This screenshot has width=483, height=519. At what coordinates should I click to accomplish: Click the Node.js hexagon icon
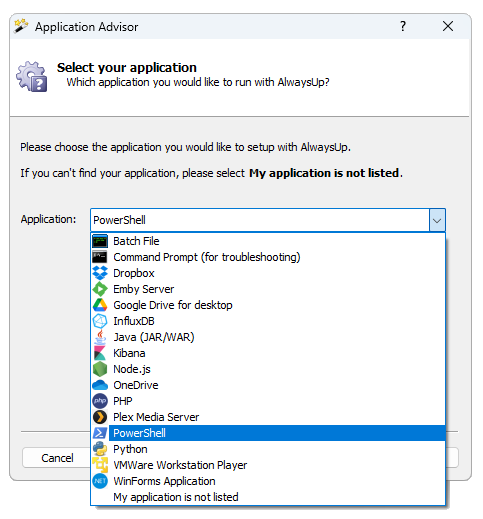click(100, 369)
